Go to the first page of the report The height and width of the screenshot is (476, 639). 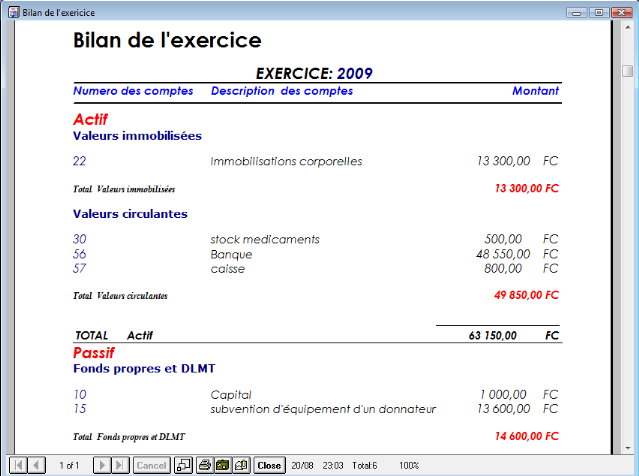coord(18,465)
